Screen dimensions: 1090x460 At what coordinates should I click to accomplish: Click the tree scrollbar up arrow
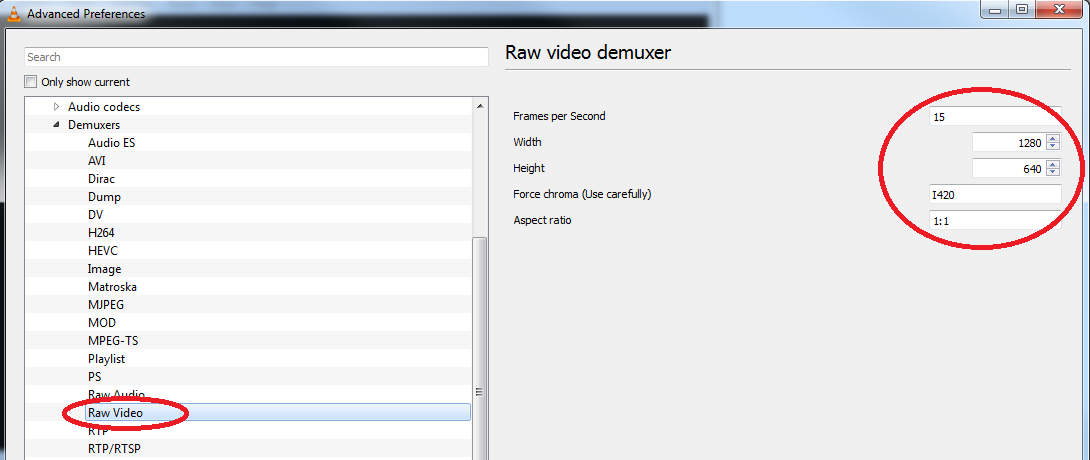click(x=479, y=106)
